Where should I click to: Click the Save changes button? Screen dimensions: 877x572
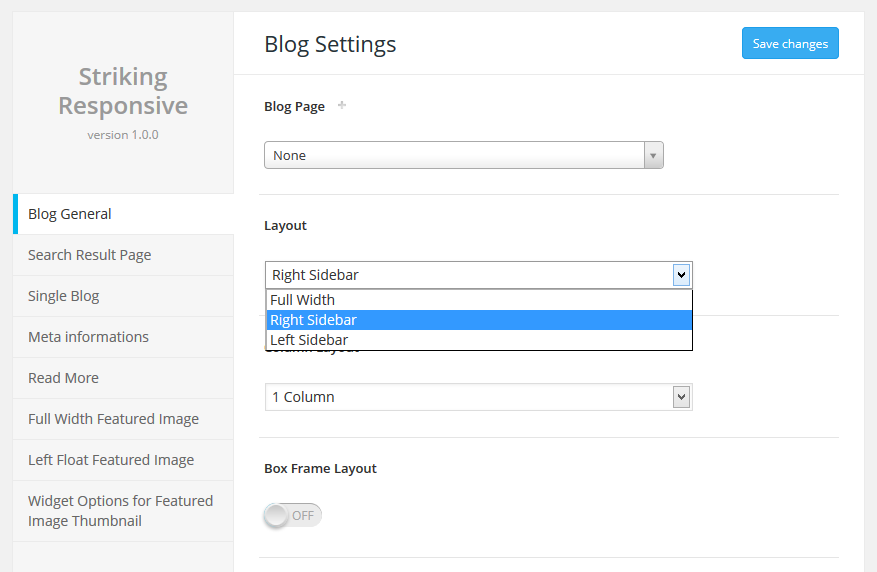(x=789, y=44)
